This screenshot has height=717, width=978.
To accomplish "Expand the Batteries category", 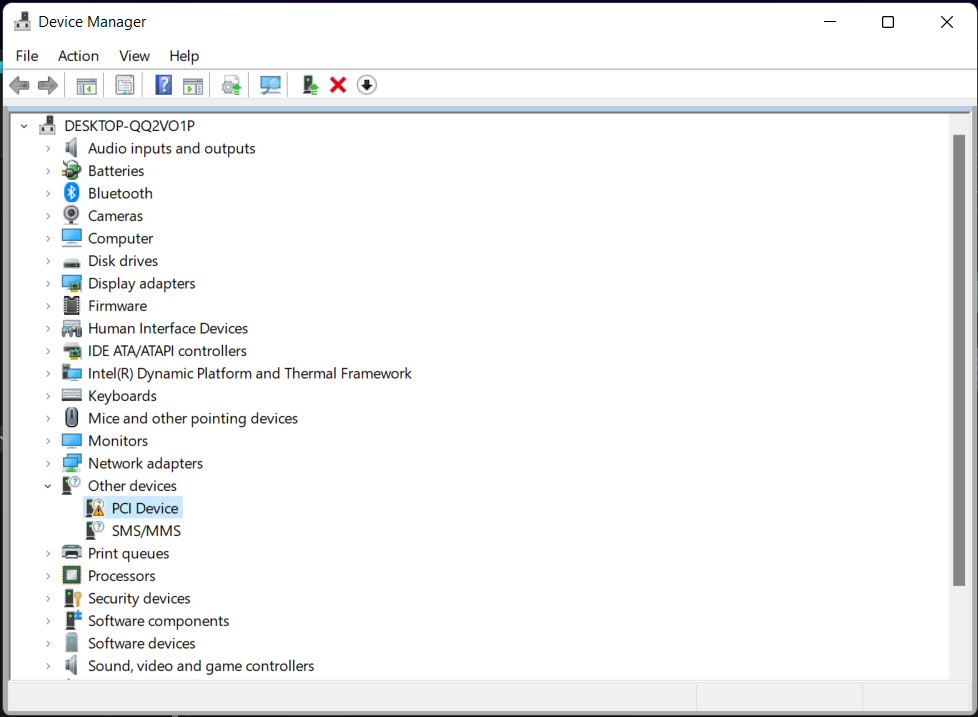I will 47,171.
